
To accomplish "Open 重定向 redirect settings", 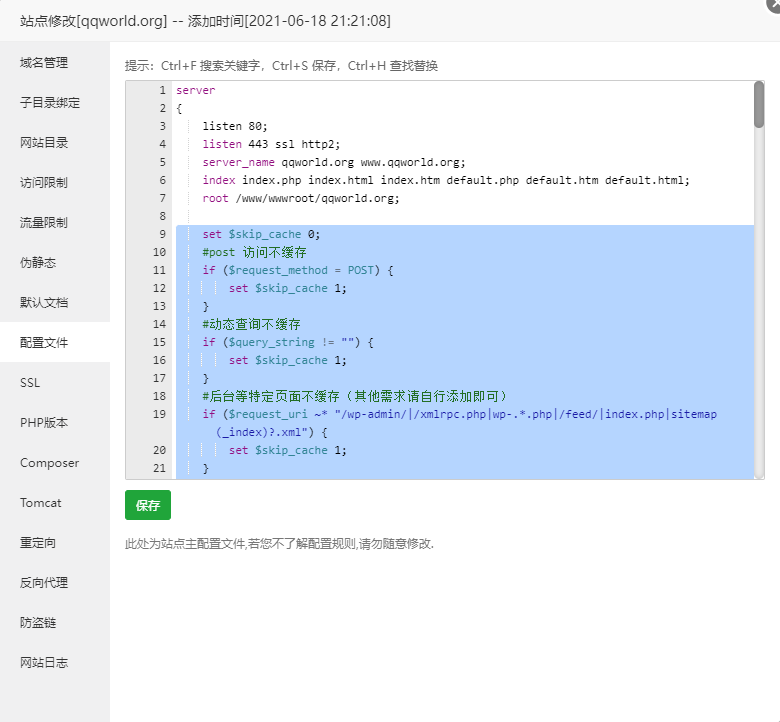I will click(38, 542).
